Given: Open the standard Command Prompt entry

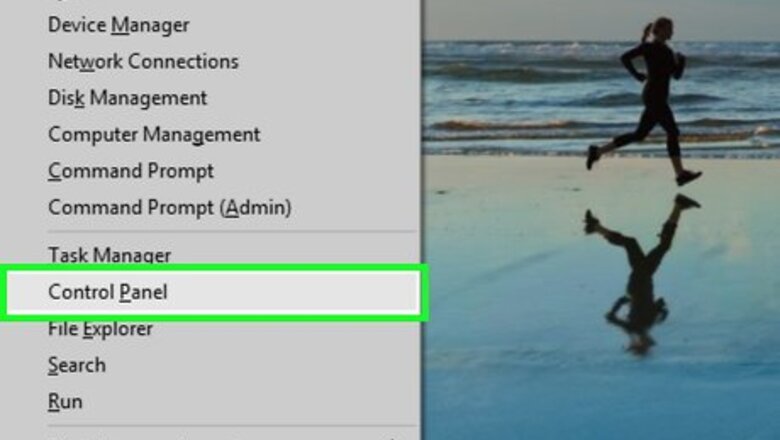Looking at the screenshot, I should tap(131, 171).
